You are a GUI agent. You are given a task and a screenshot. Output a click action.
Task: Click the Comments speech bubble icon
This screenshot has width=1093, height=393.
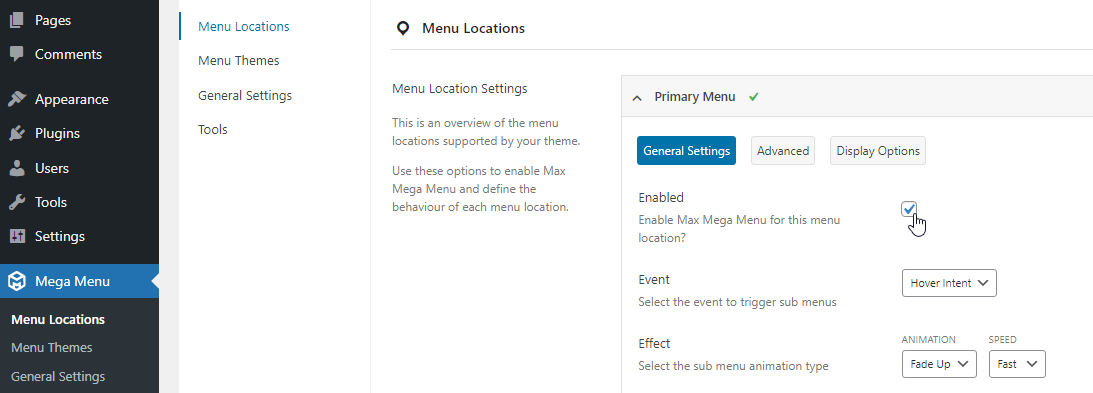tap(17, 54)
